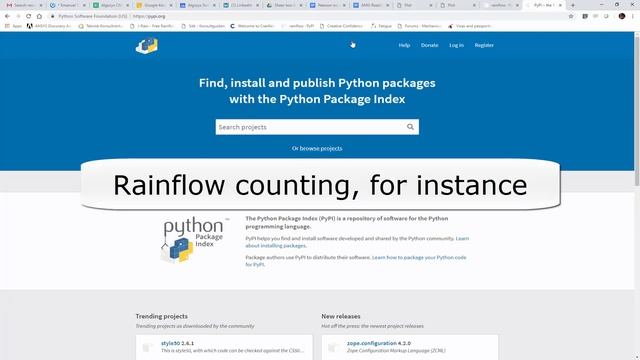
Task: Open the Visas and passports bookmark
Action: 469,26
